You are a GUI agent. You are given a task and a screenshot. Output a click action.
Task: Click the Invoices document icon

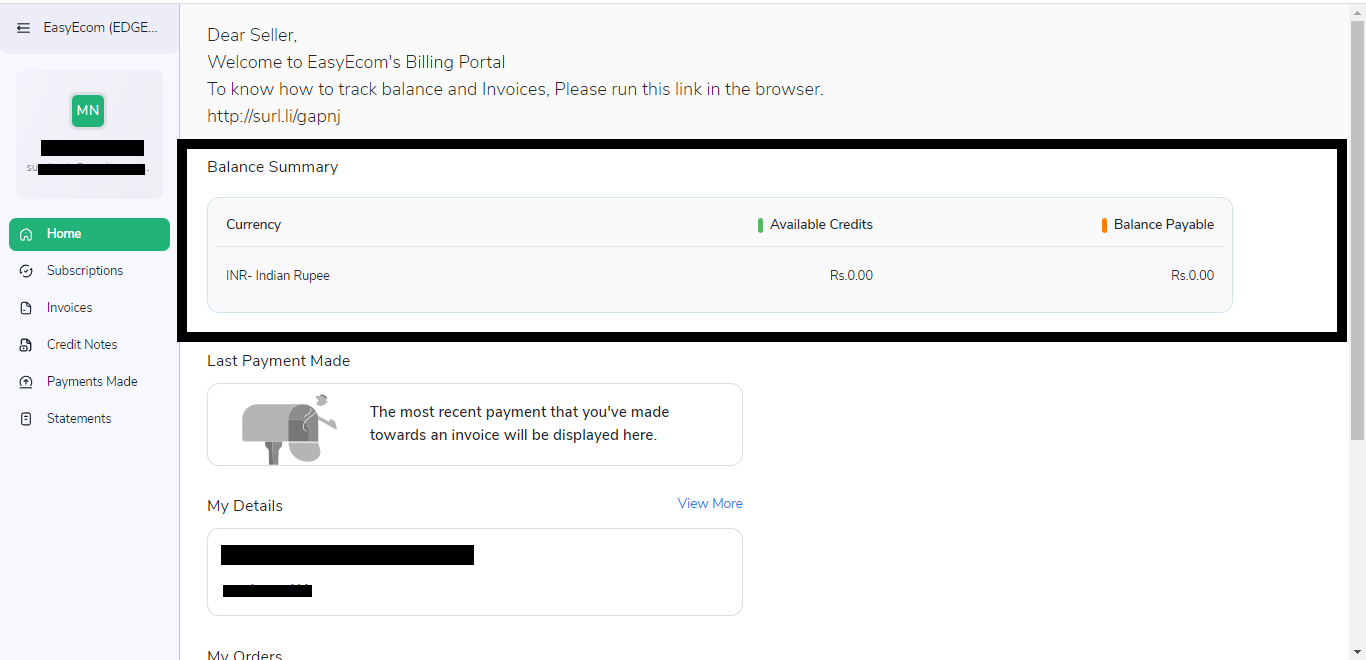[27, 308]
